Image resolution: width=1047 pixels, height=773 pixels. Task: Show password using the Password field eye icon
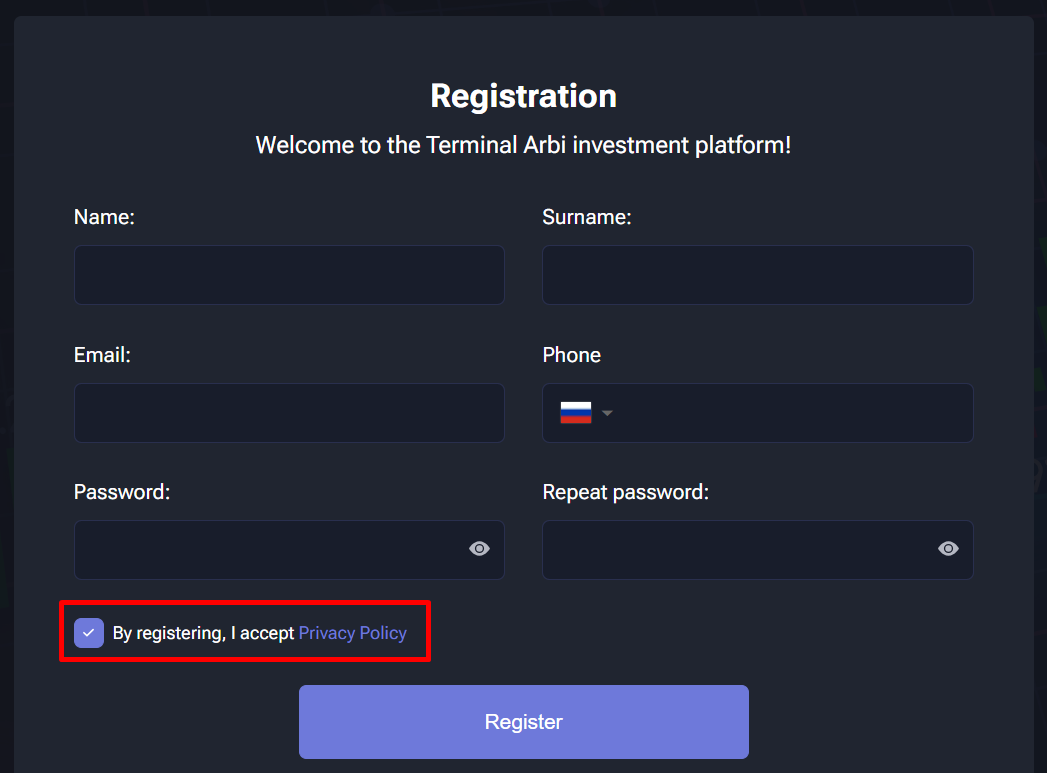tap(479, 549)
